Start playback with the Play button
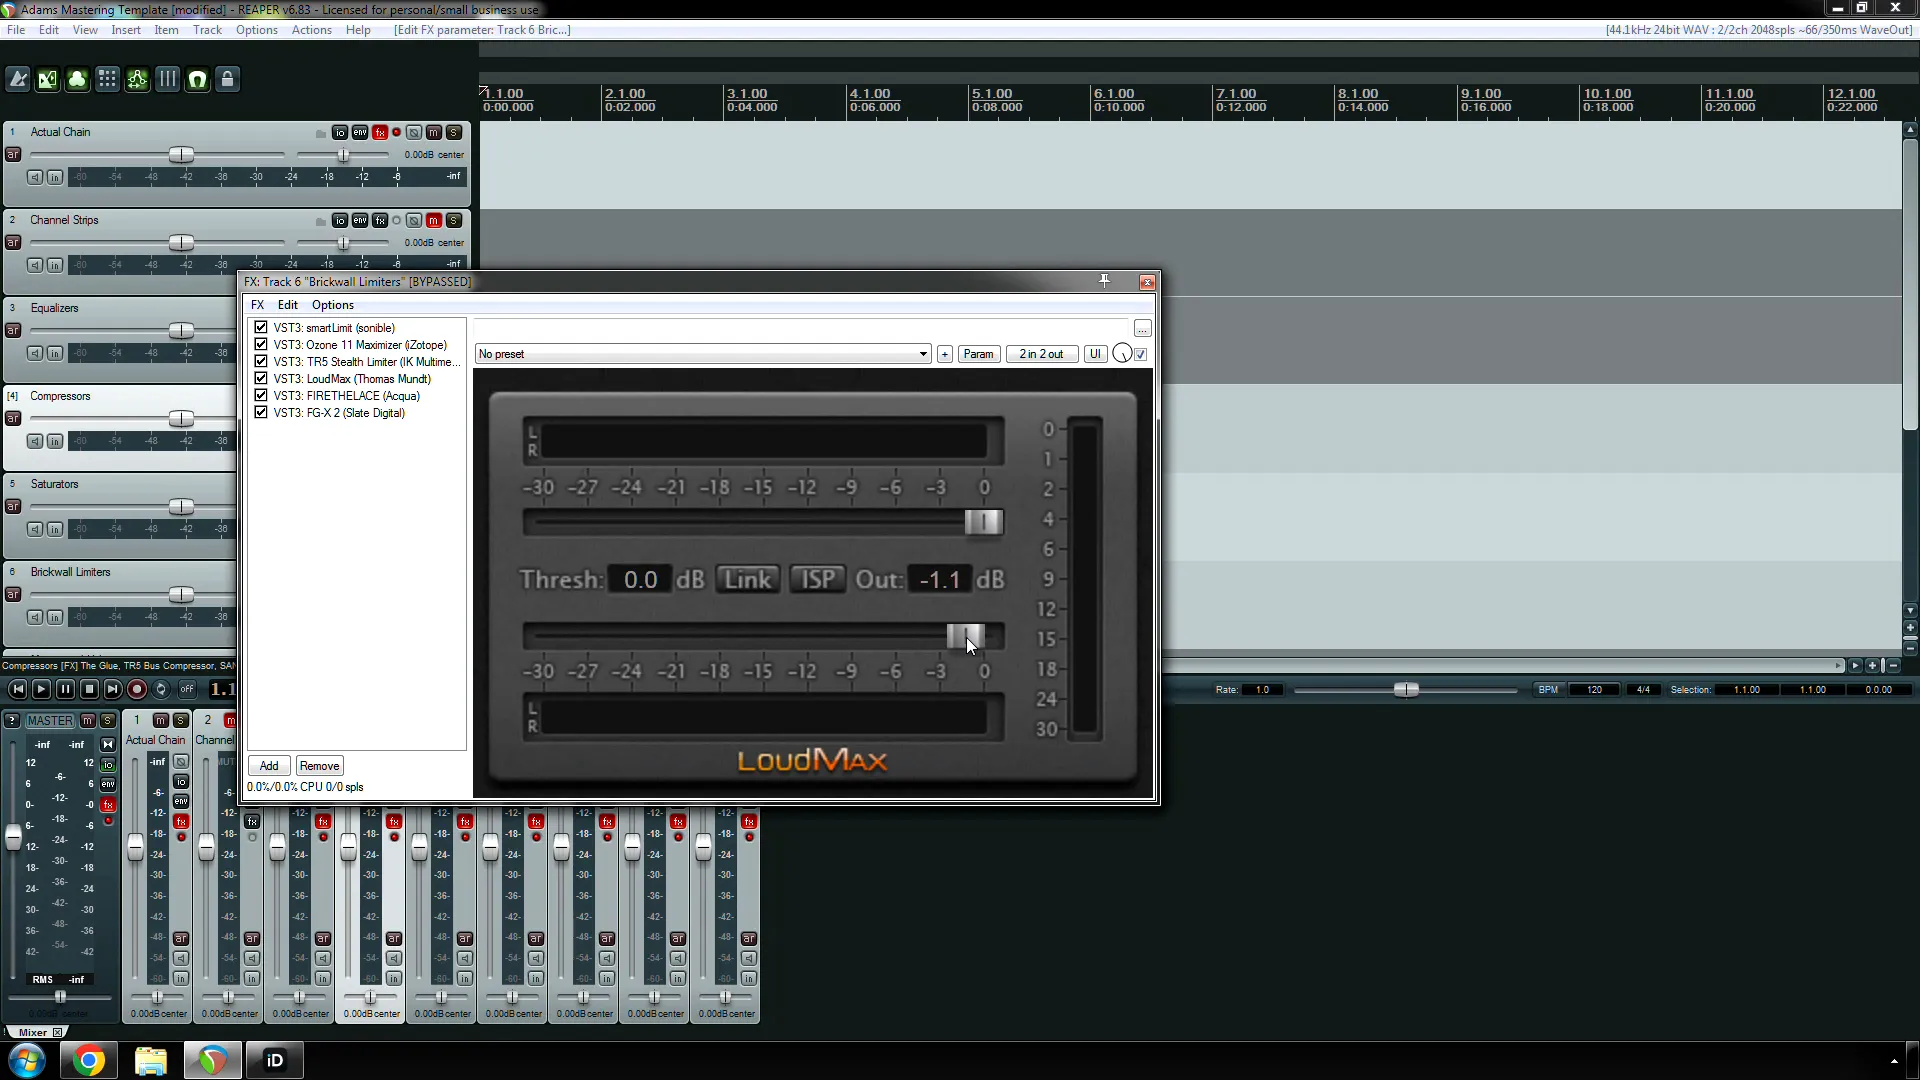The height and width of the screenshot is (1080, 1920). [41, 689]
